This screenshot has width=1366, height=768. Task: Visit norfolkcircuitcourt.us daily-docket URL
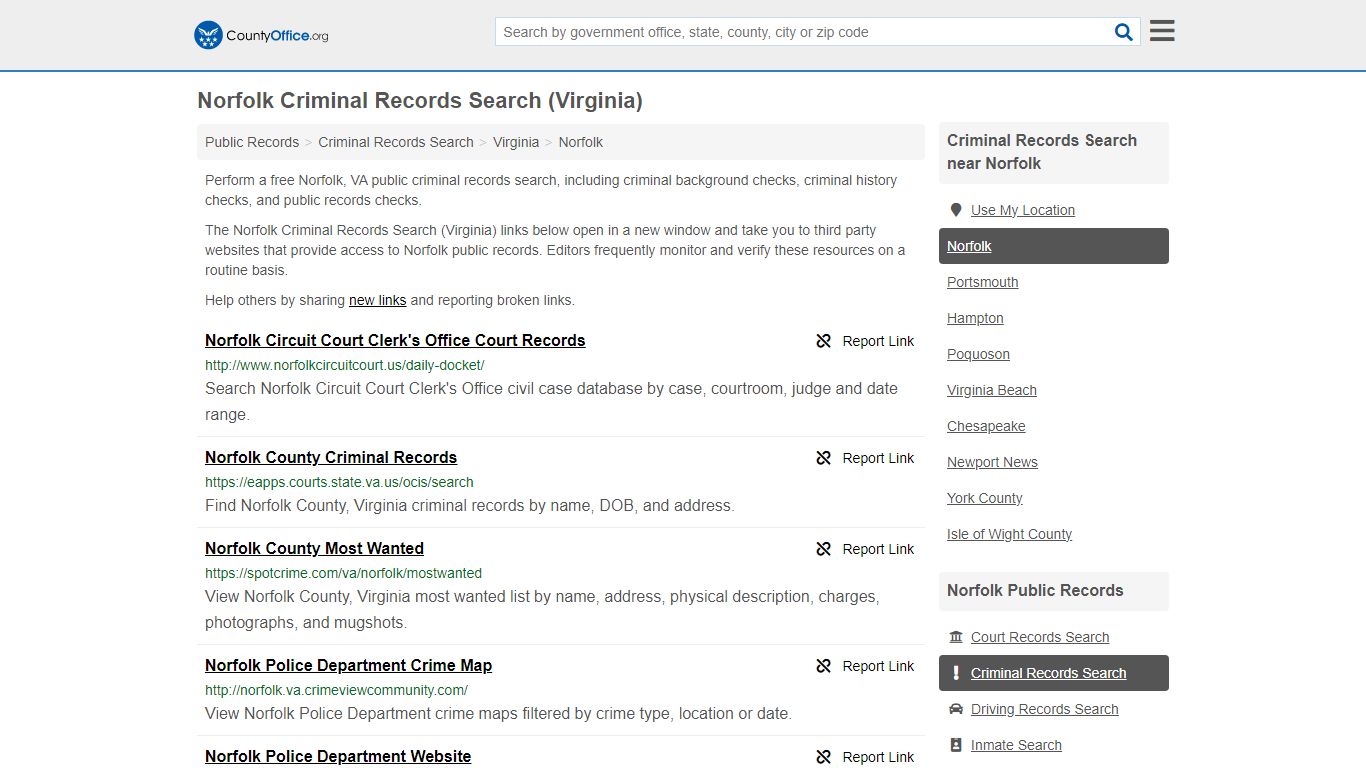click(345, 365)
